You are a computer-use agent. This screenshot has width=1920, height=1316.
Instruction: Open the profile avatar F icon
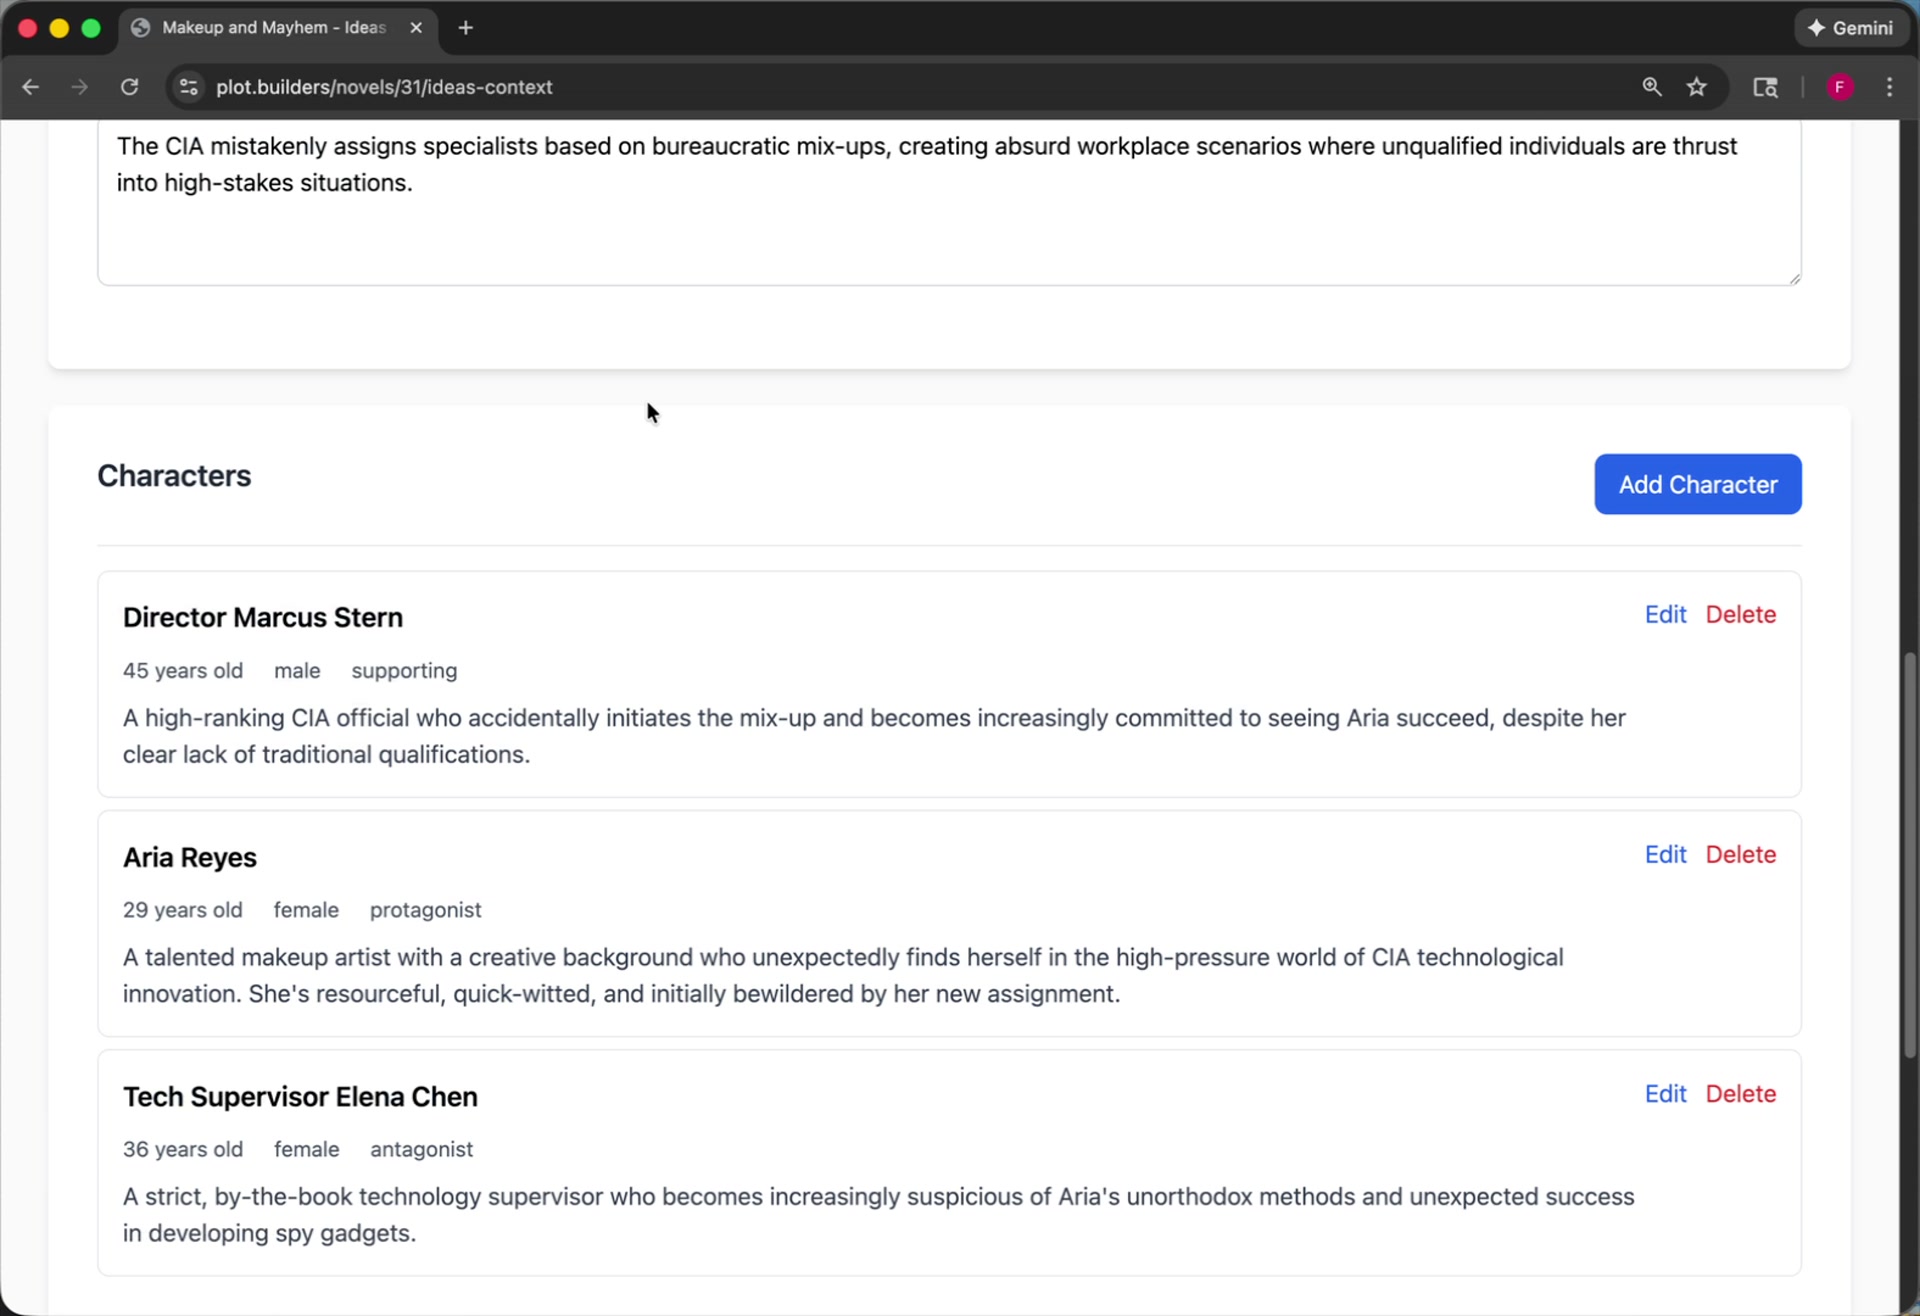[x=1839, y=87]
